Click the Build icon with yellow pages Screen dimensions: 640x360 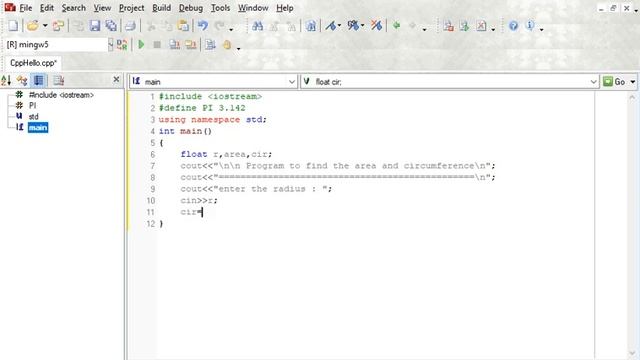tap(191, 44)
